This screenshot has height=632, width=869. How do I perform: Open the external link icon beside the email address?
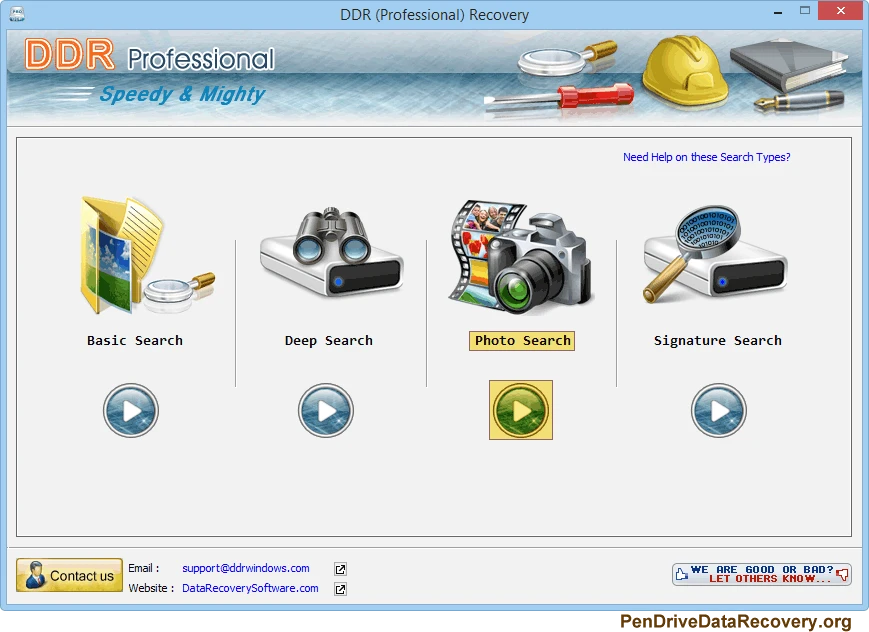click(x=339, y=568)
